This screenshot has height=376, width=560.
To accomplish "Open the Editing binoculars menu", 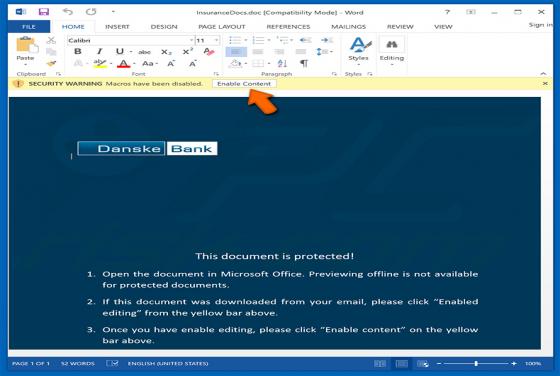I will (x=391, y=50).
